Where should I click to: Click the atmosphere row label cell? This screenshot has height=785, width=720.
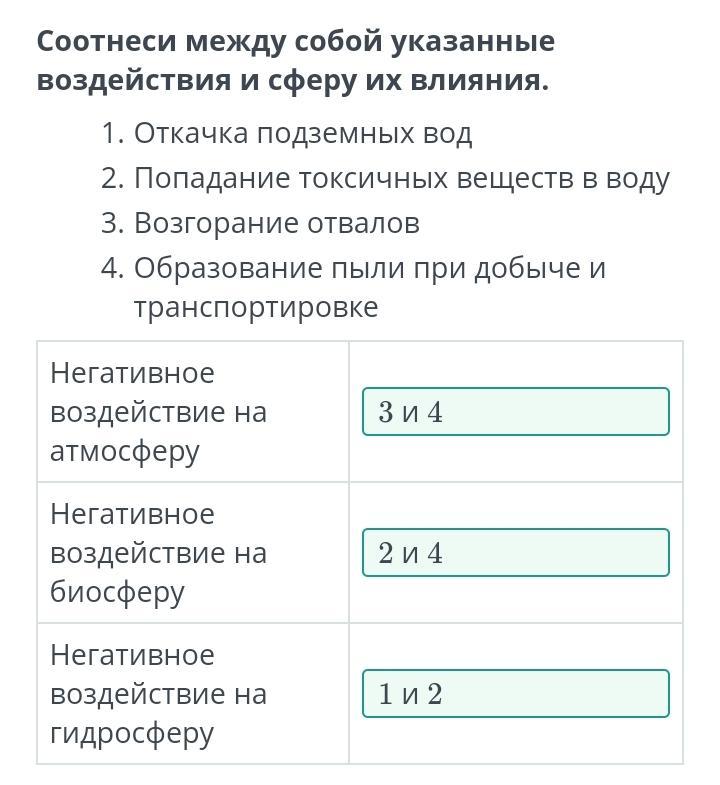pyautogui.click(x=193, y=412)
